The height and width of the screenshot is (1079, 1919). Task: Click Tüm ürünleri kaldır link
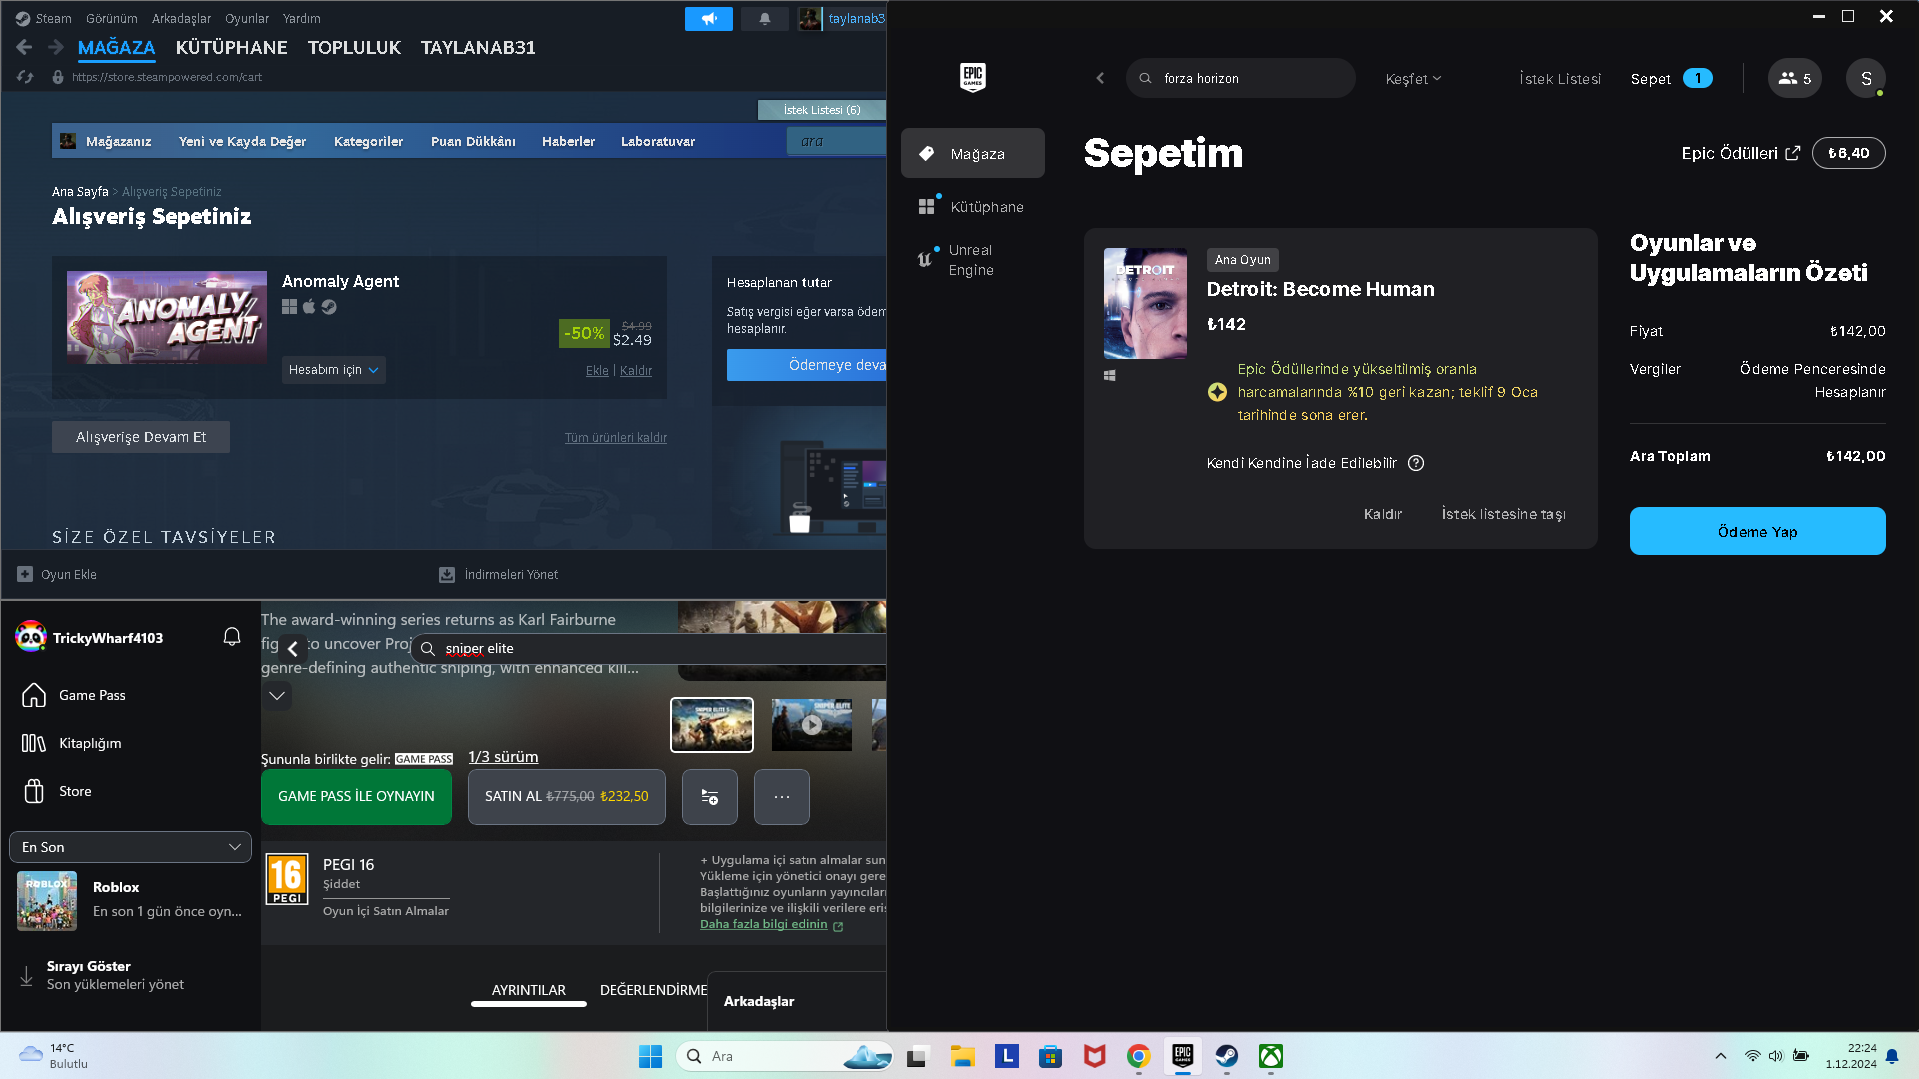[615, 437]
